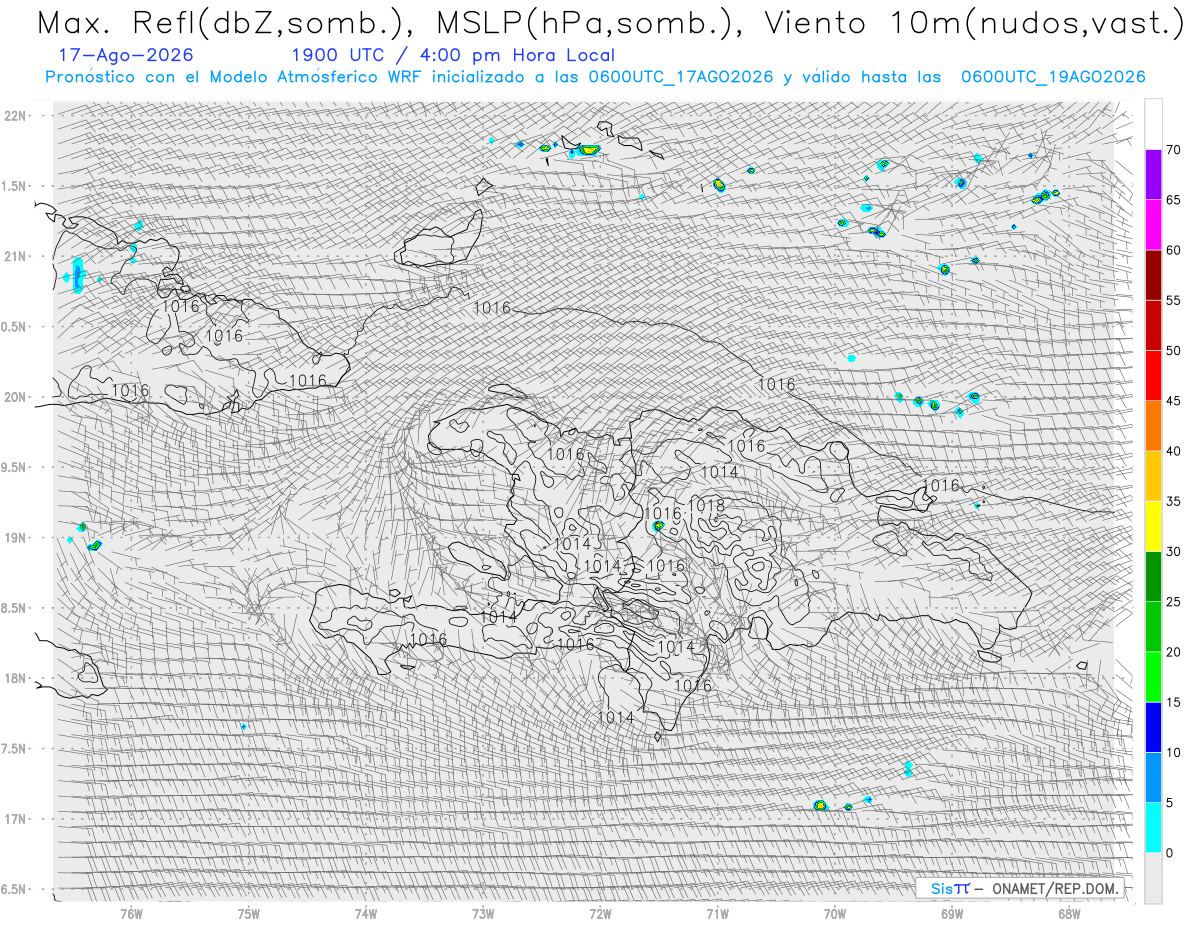Click the magenta 60–65 dBZ color band
The image size is (1200, 927).
1153,225
